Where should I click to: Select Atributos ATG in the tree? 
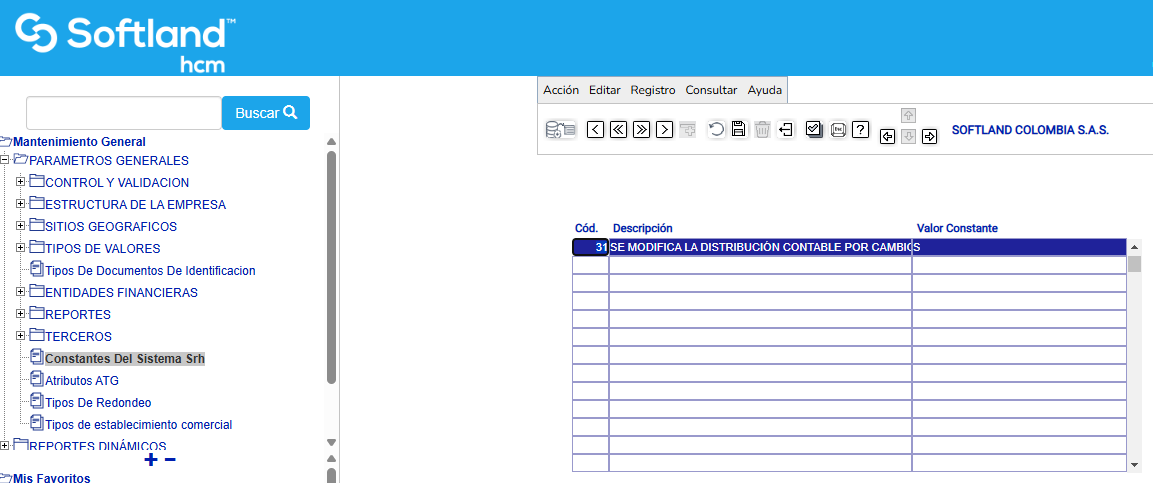(82, 380)
